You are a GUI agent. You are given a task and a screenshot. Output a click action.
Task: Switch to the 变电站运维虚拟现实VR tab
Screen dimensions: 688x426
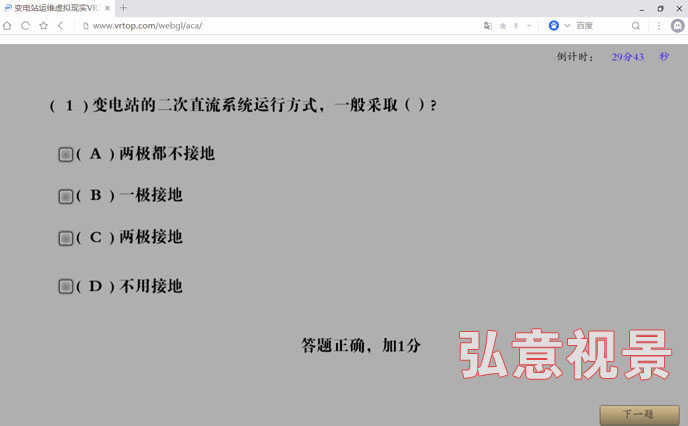coord(55,7)
